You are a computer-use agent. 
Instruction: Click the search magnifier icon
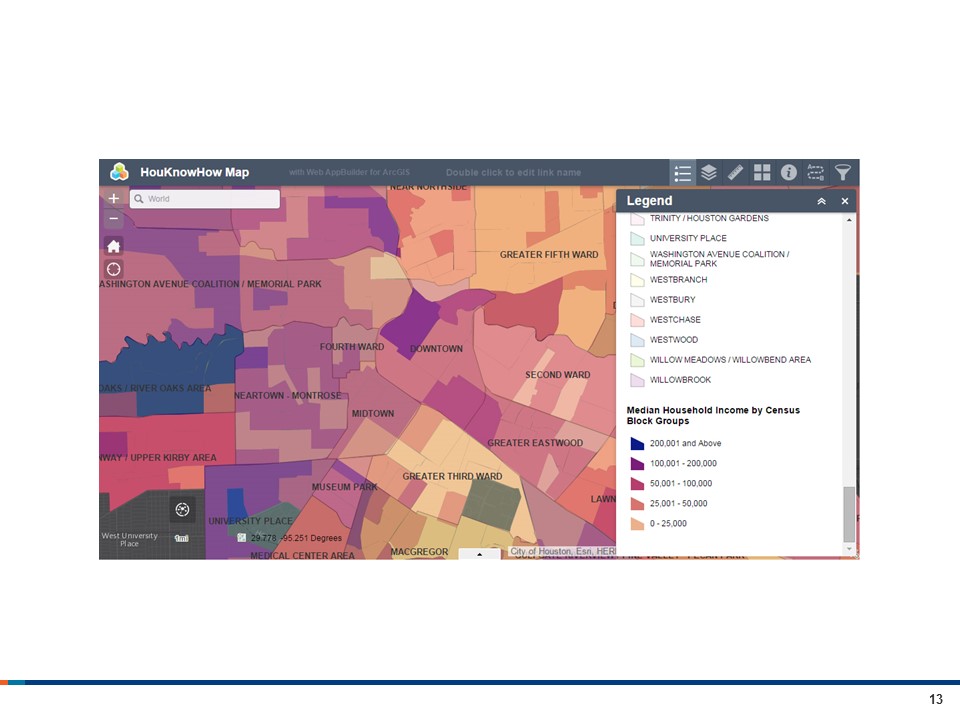point(139,198)
